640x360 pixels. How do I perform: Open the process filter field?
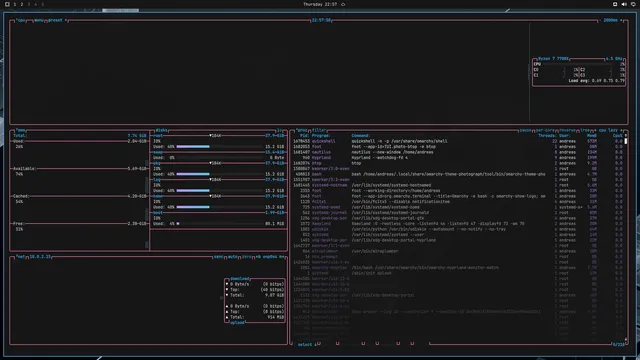coord(319,130)
